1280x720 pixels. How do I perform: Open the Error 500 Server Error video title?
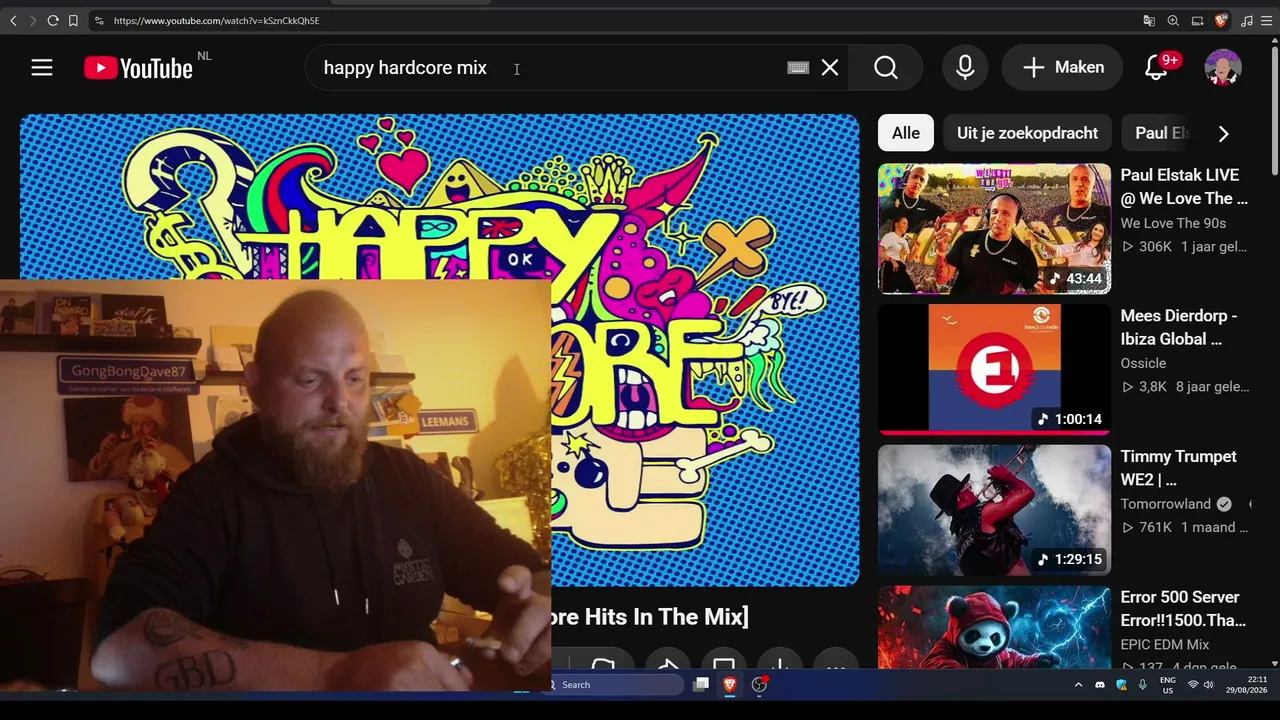coord(1183,609)
